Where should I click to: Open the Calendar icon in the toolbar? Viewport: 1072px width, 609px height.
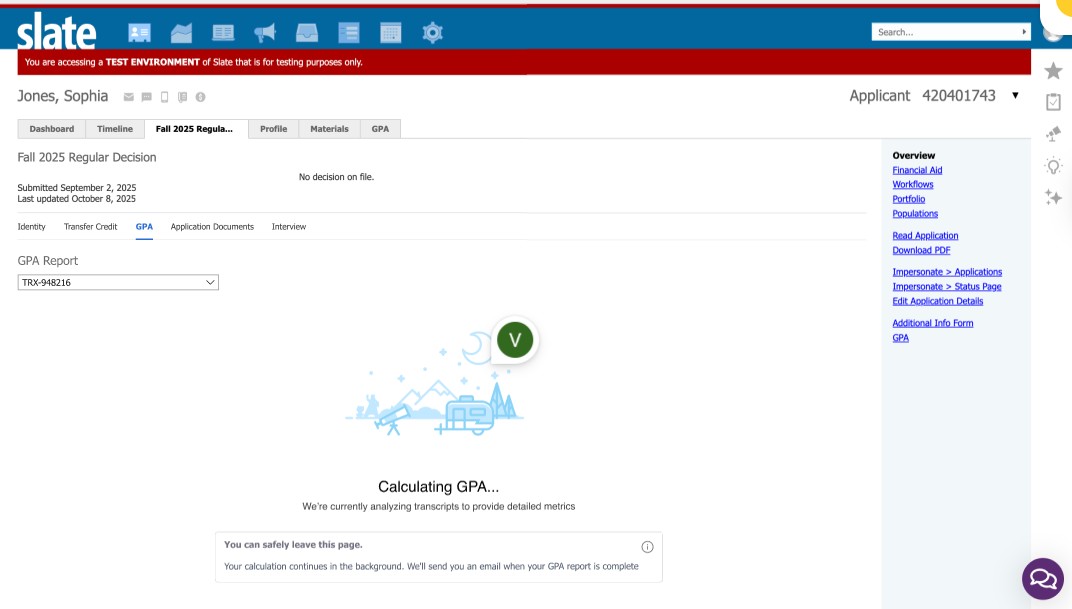click(x=391, y=32)
